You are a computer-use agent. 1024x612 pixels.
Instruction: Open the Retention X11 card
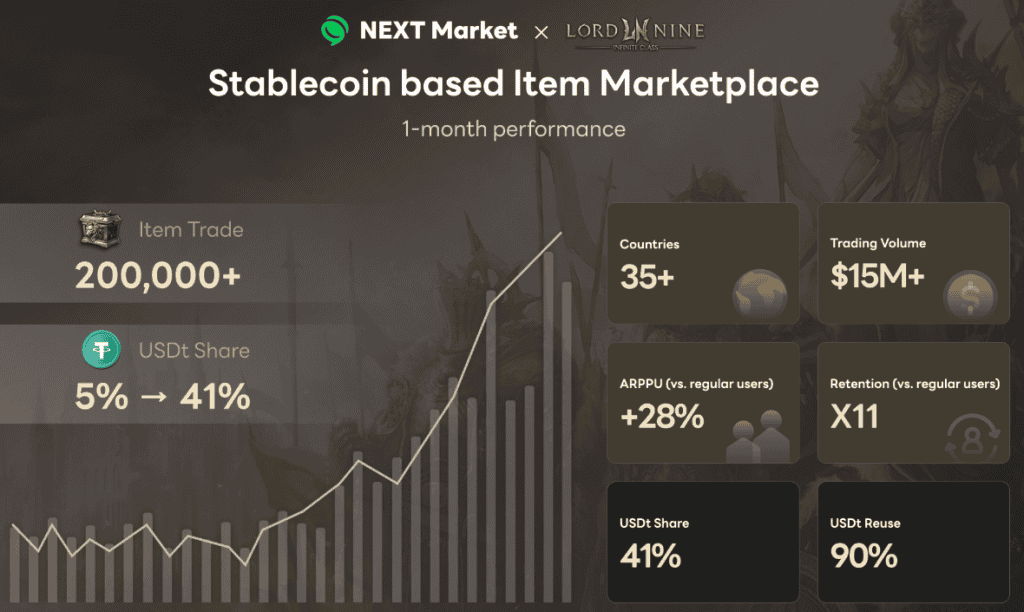pyautogui.click(x=913, y=402)
